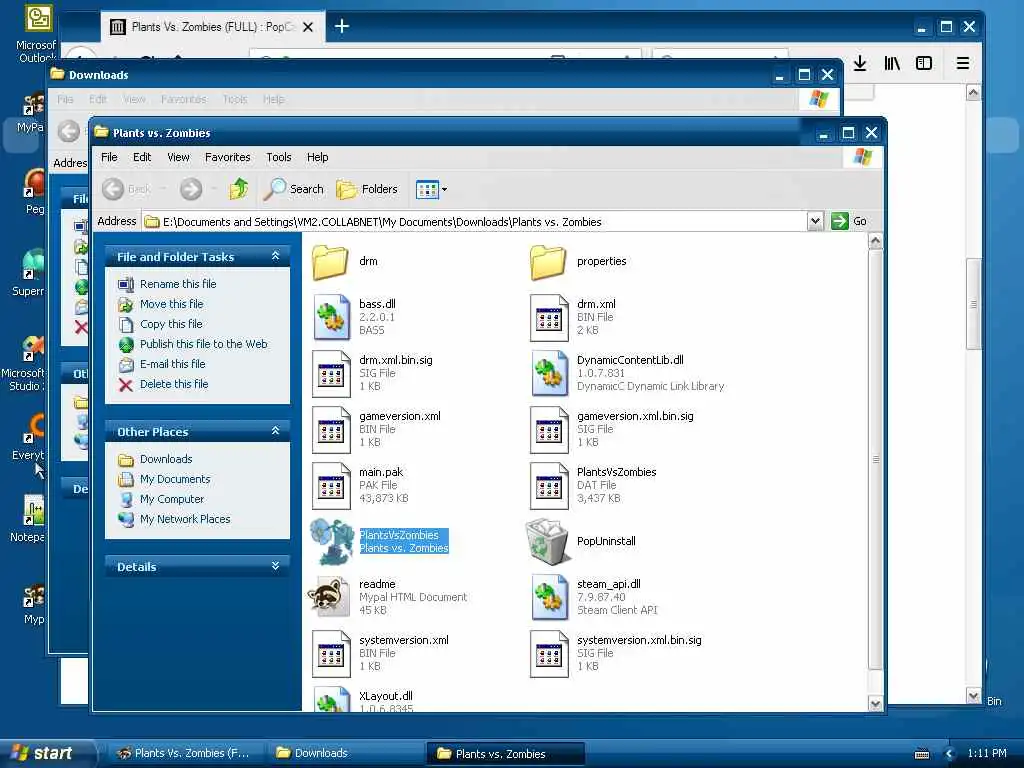
Task: Close the Plants Vs. Zombies browser tab
Action: point(308,27)
